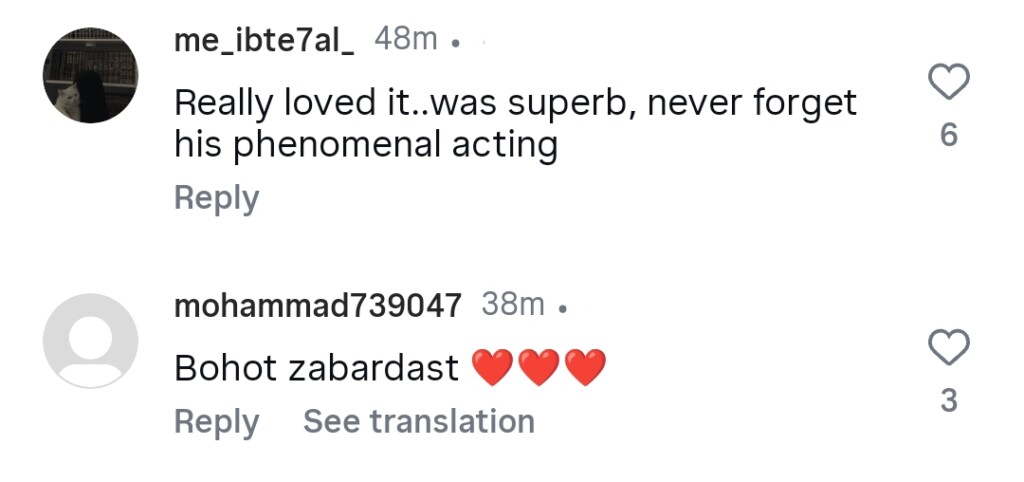Reply to the "Really loved it" comment

click(216, 198)
